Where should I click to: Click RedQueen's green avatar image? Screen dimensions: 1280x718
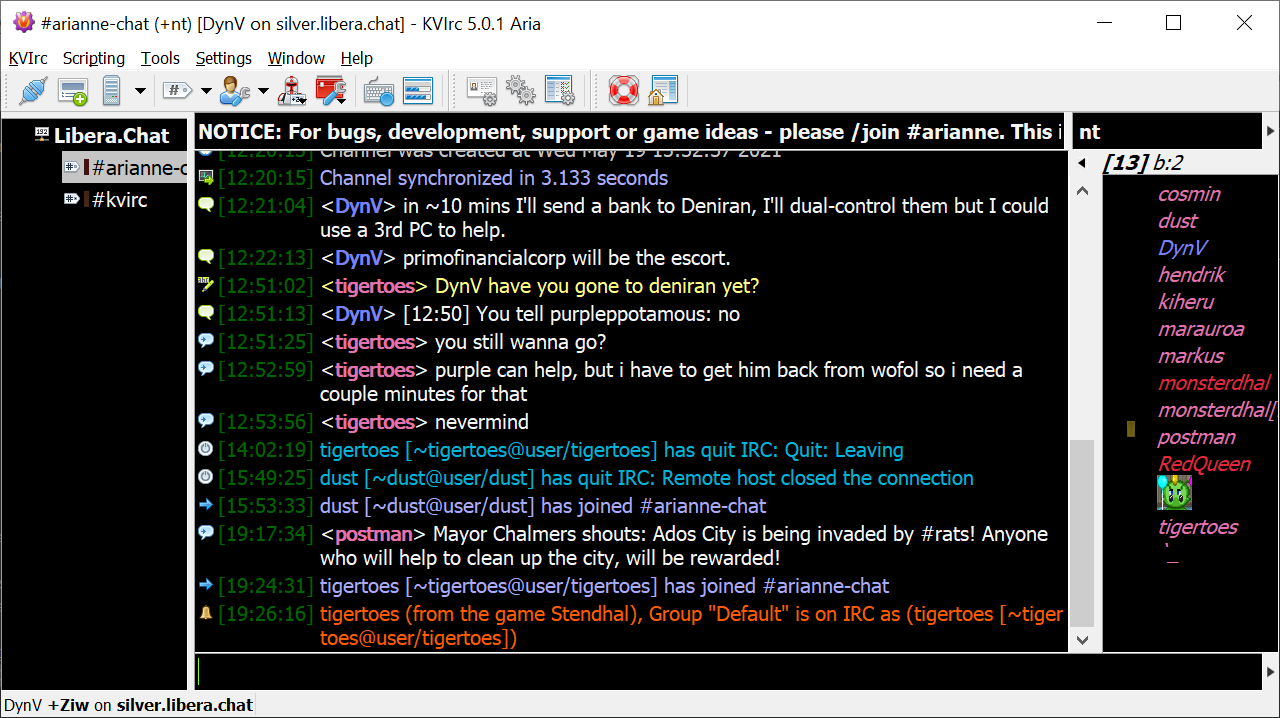point(1175,493)
